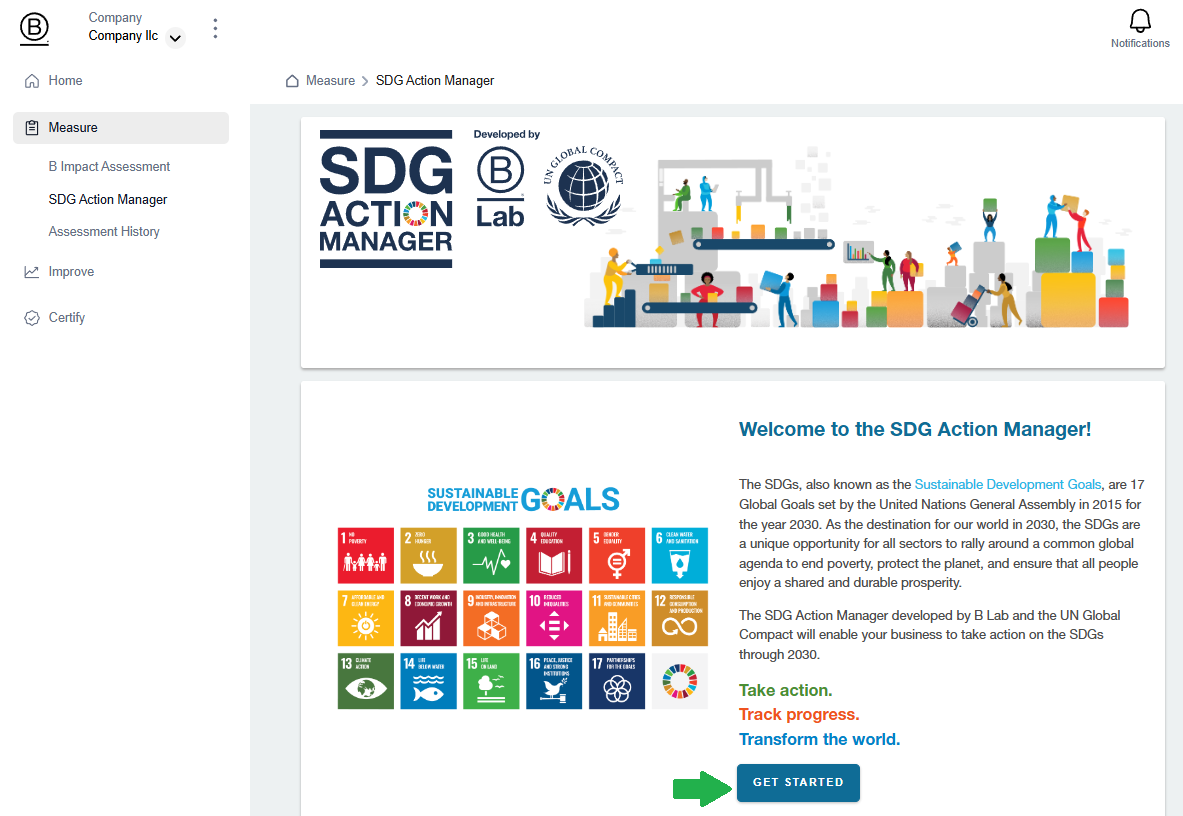This screenshot has height=816, width=1183.
Task: Go to Home in sidebar
Action: [121, 81]
